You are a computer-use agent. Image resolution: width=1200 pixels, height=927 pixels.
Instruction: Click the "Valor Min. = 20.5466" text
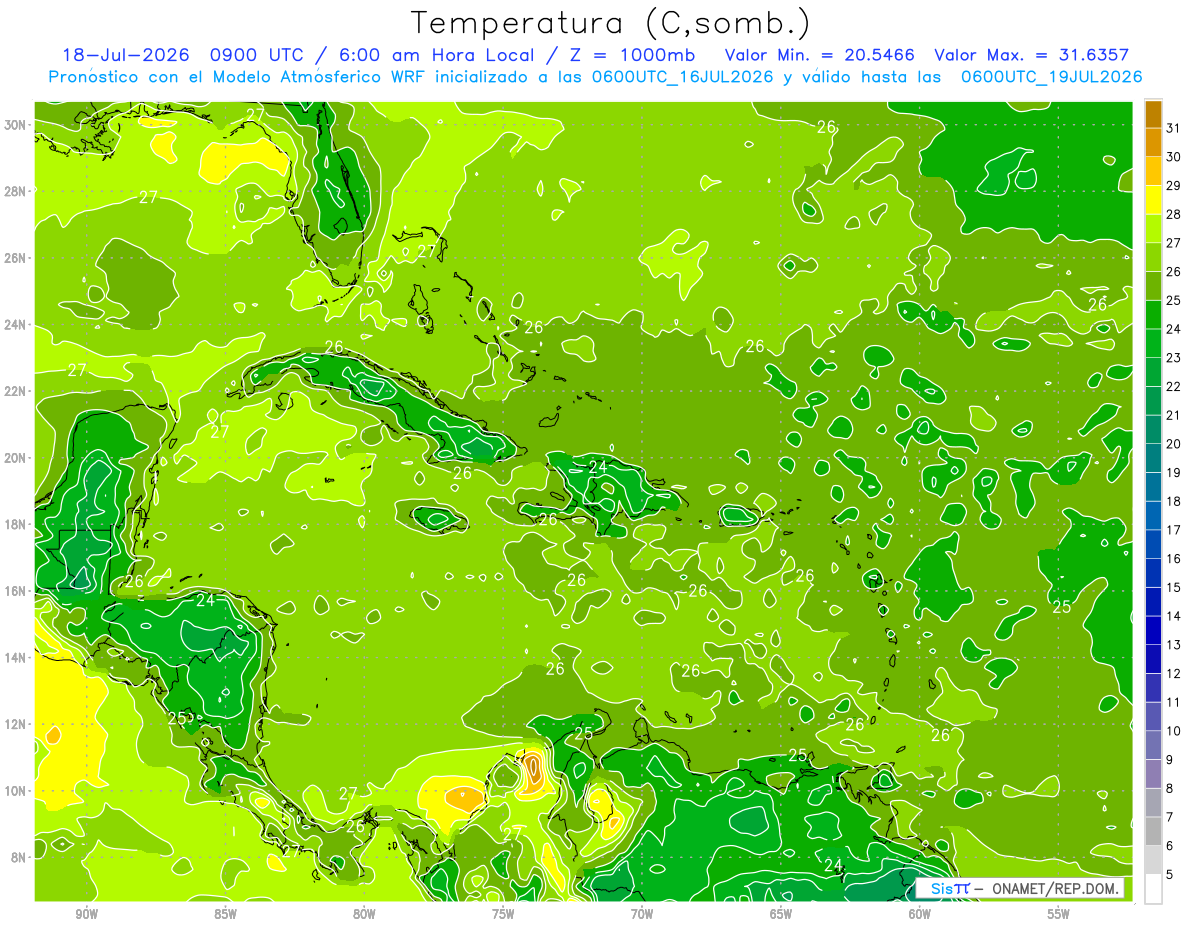[x=817, y=55]
